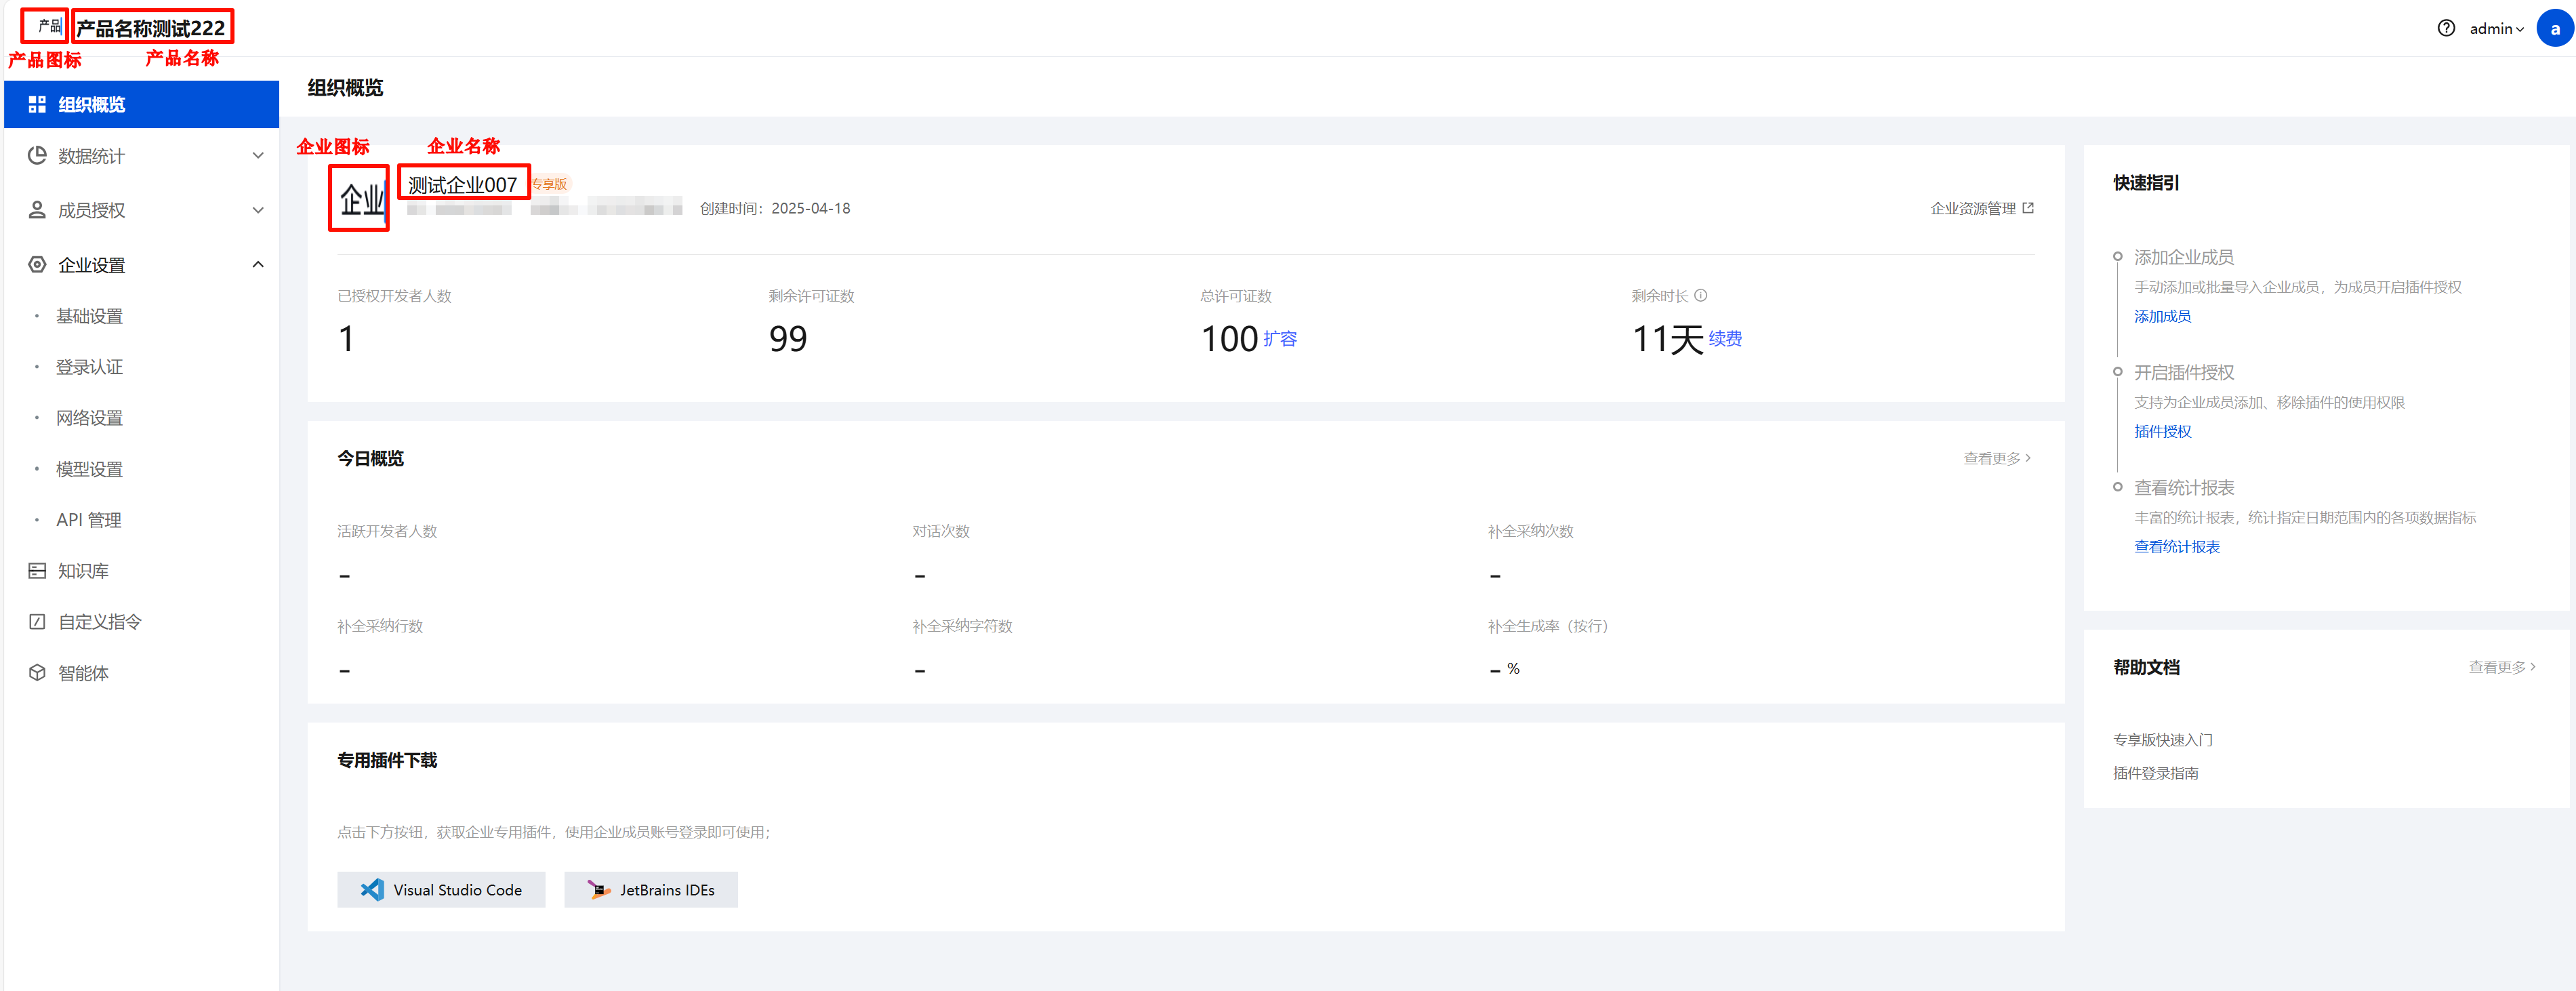The height and width of the screenshot is (991, 2576).
Task: Click the 自定义指令 sidebar icon
Action: point(37,622)
